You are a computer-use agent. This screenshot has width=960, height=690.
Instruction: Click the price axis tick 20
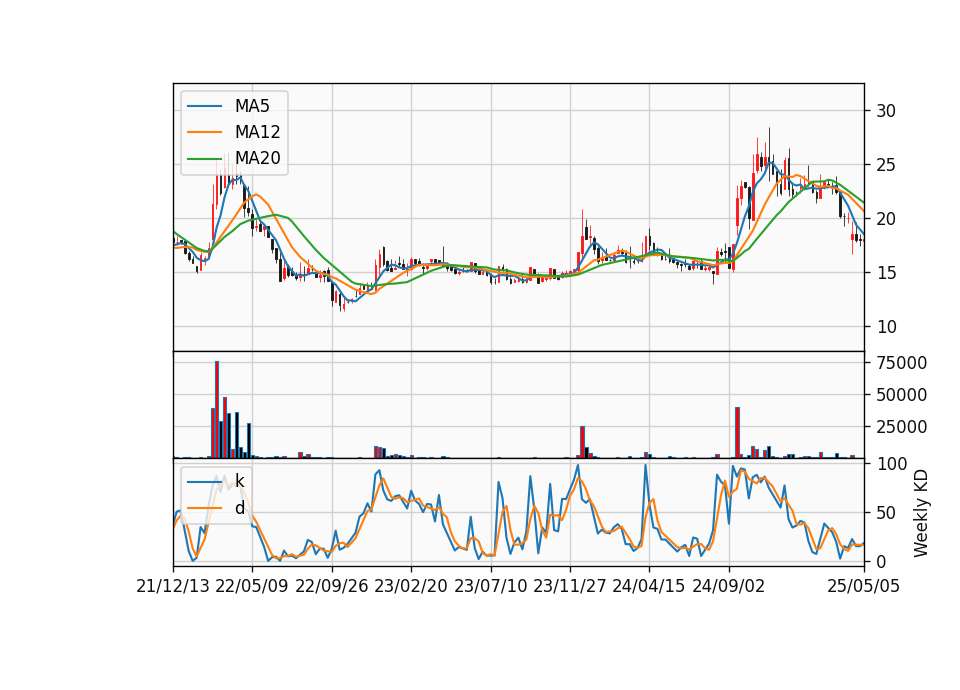tap(886, 219)
